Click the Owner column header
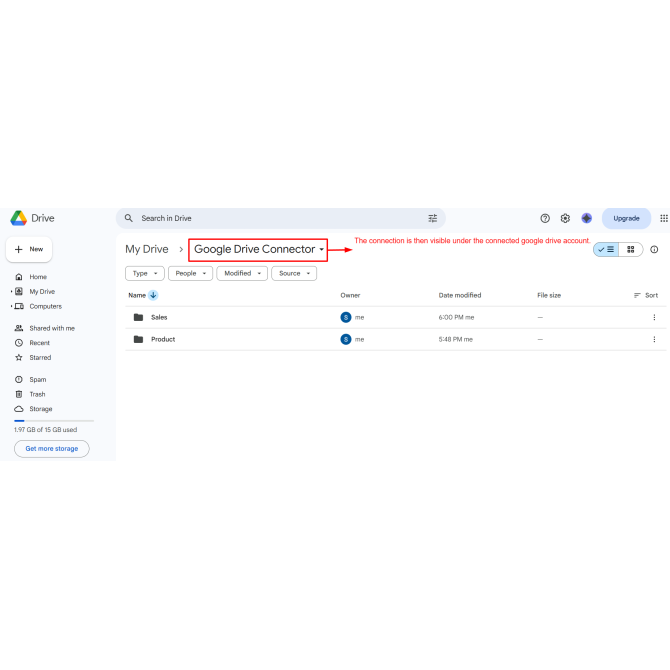 tap(350, 295)
